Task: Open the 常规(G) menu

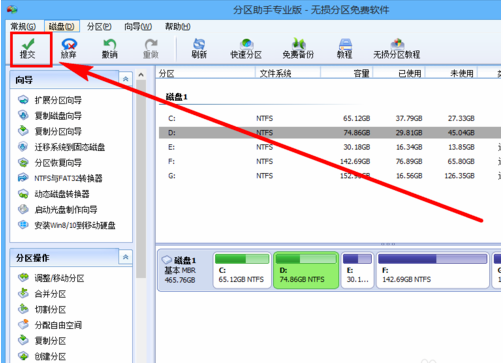Action: coord(23,27)
